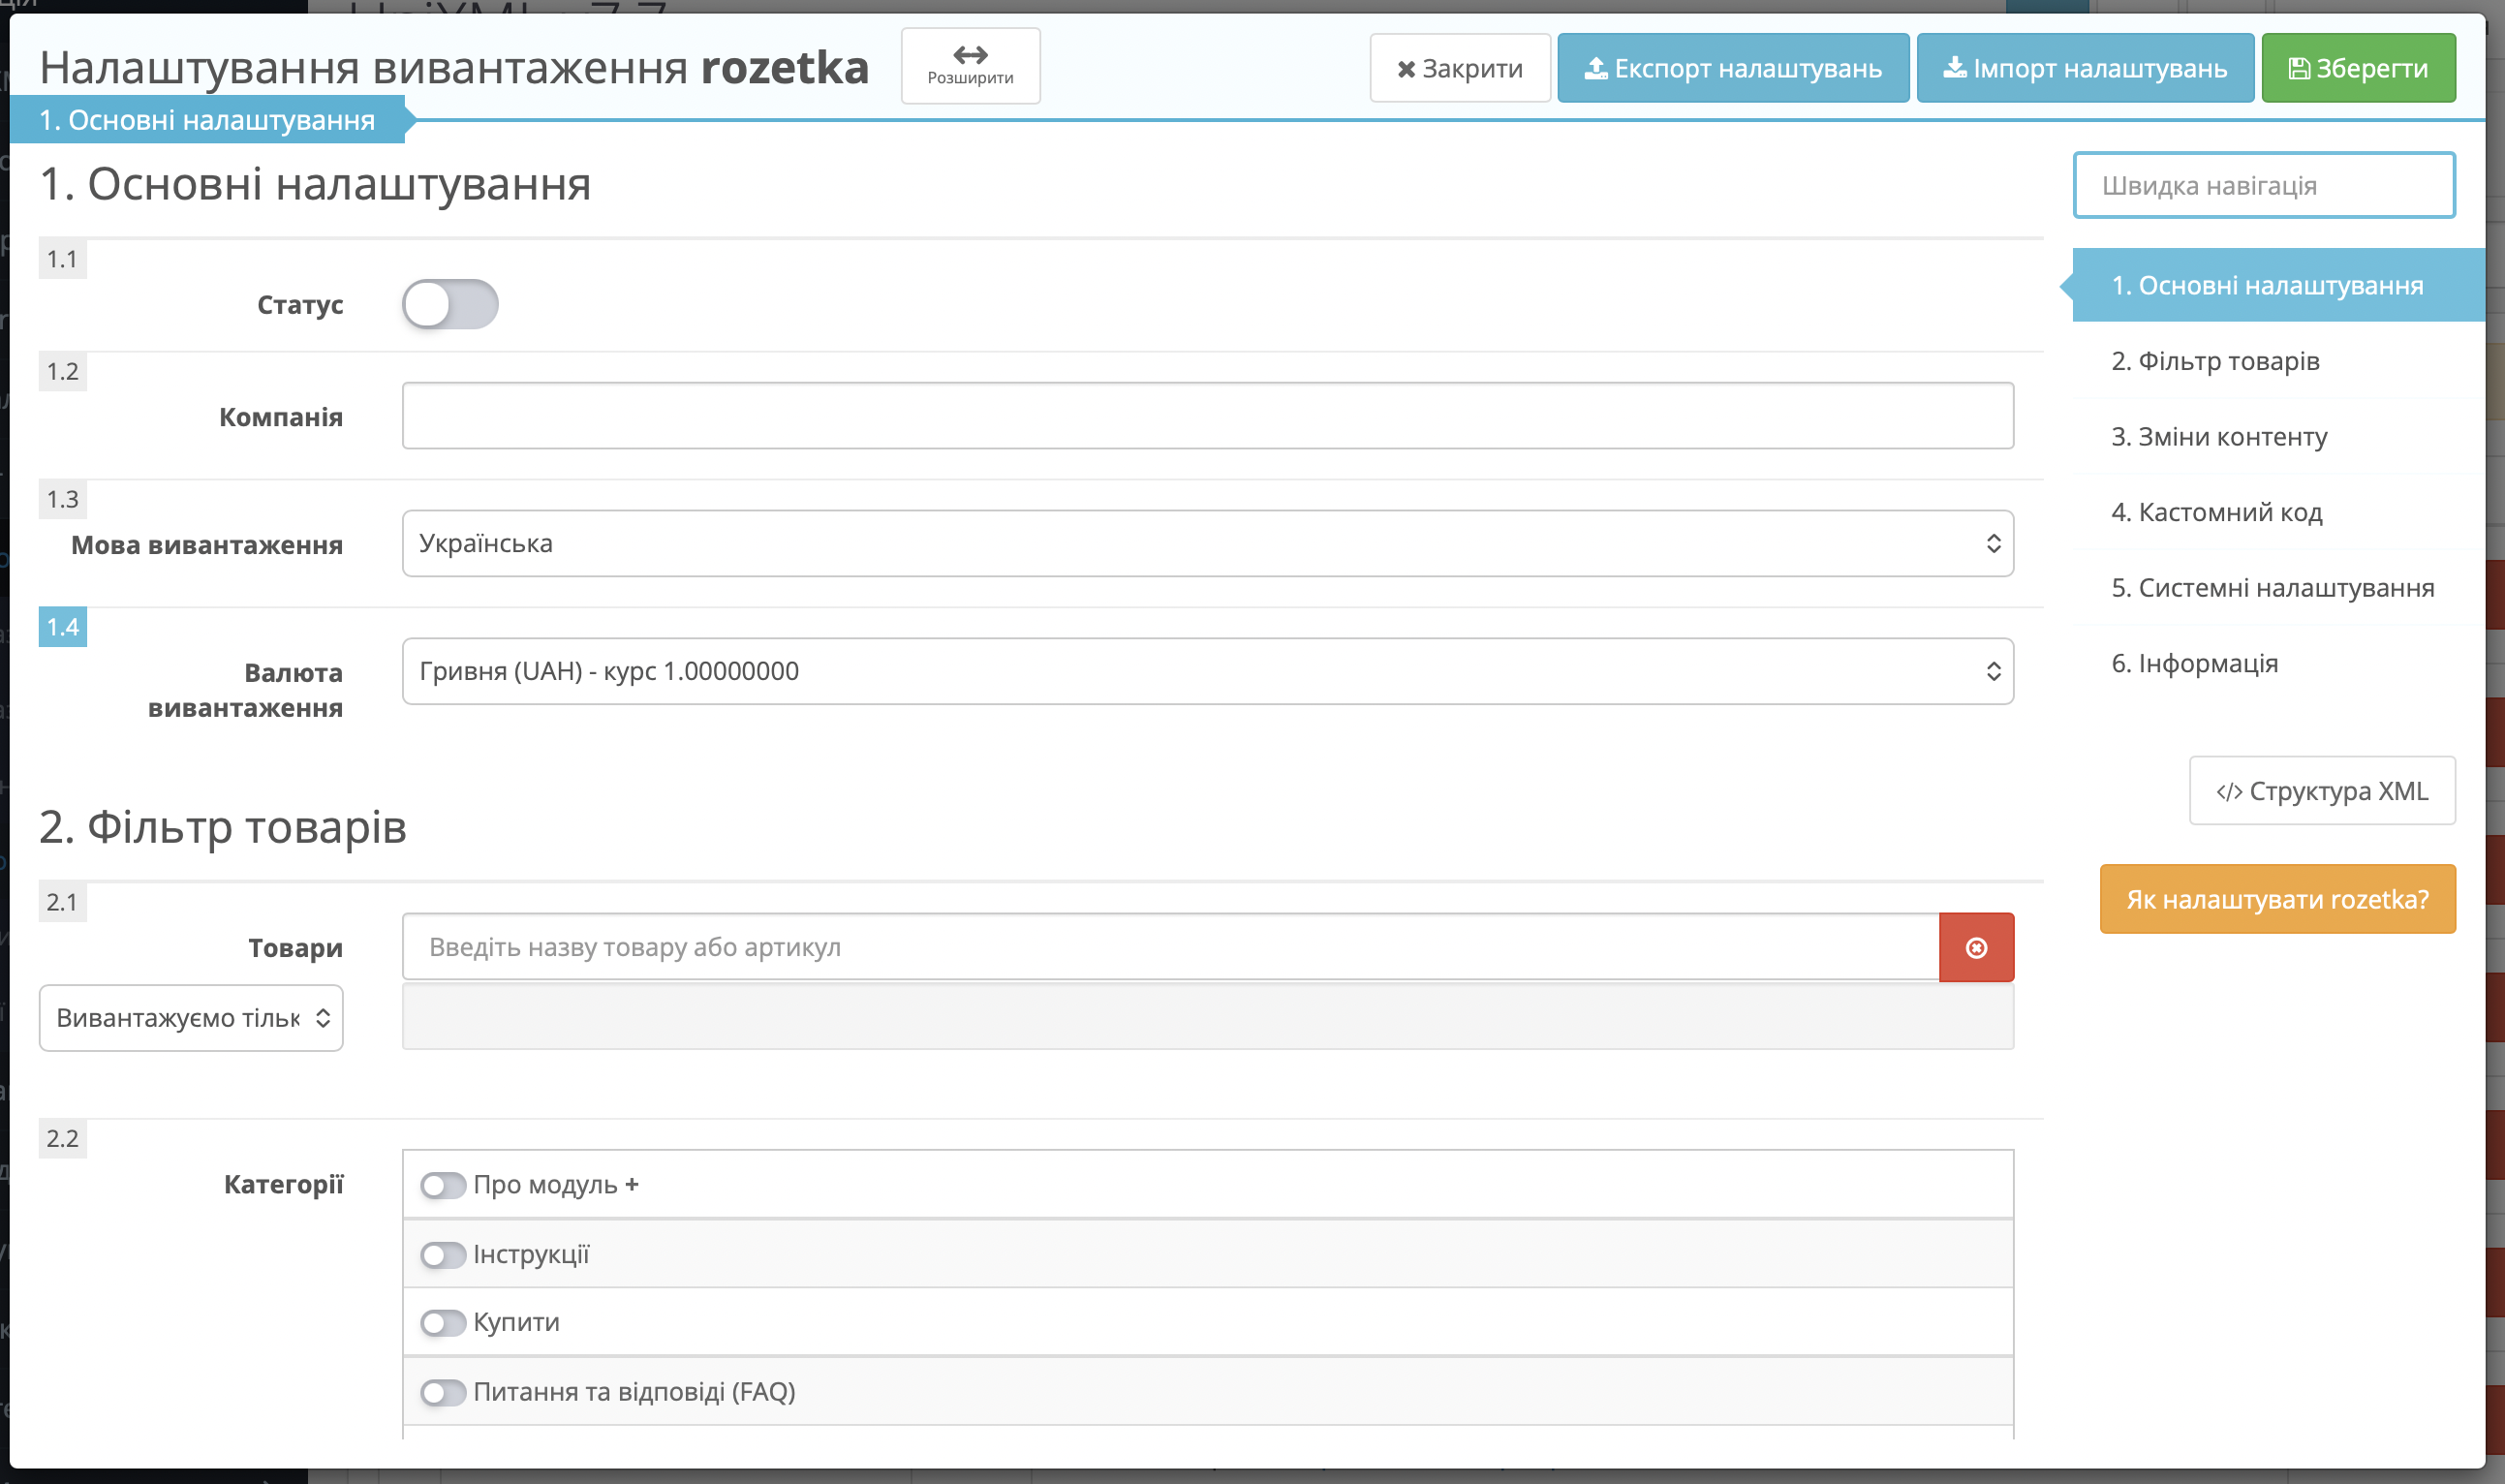
Task: Click Імпорт налаштувань download button
Action: click(x=2085, y=68)
